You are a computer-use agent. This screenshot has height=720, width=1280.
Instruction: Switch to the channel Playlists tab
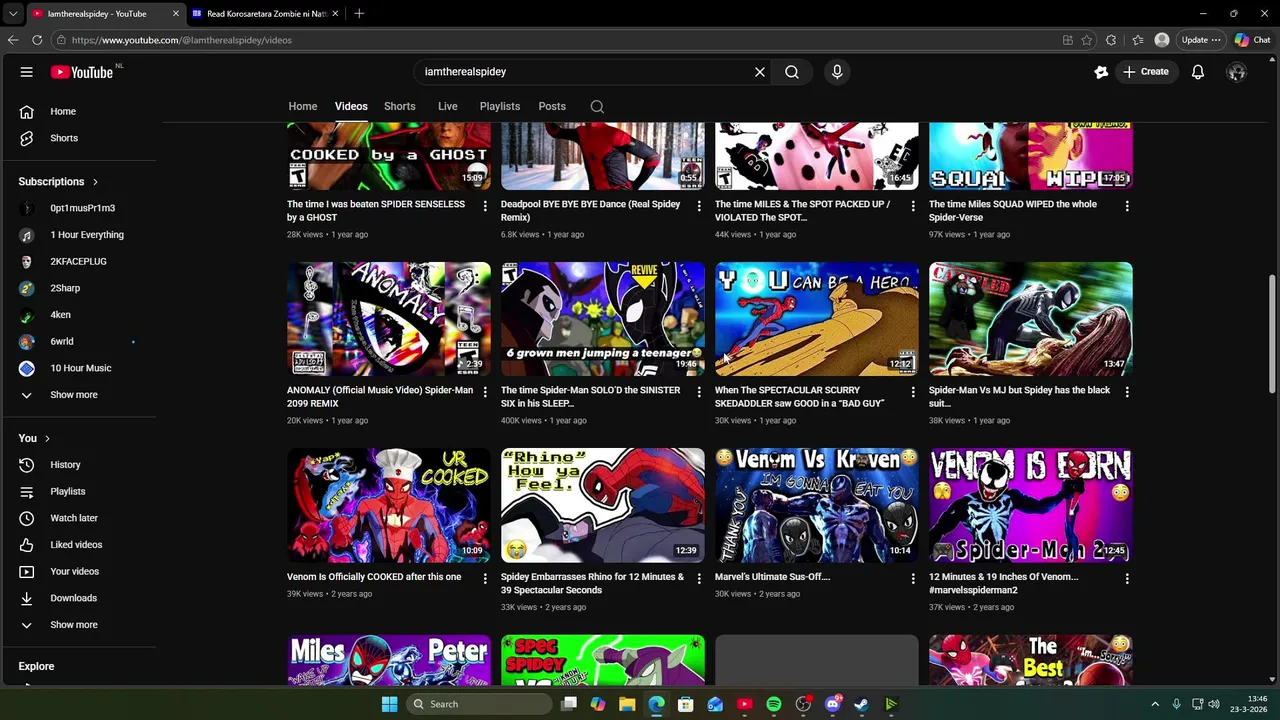[500, 106]
